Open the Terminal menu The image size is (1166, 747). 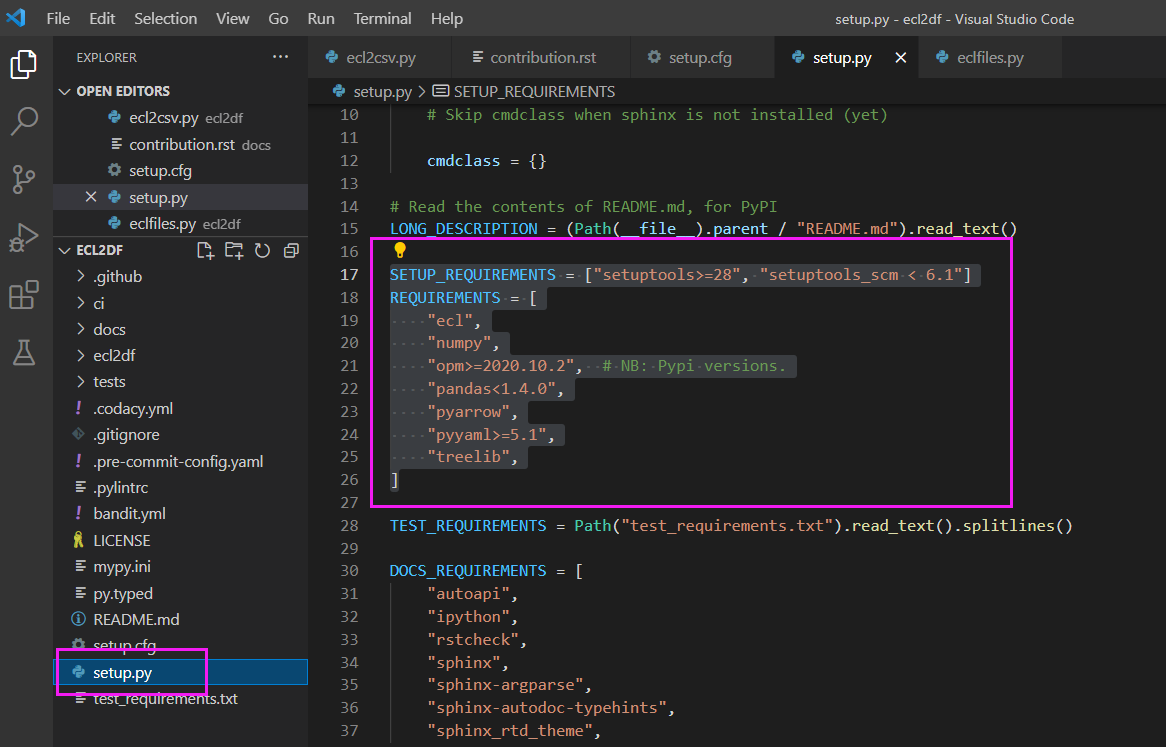382,19
